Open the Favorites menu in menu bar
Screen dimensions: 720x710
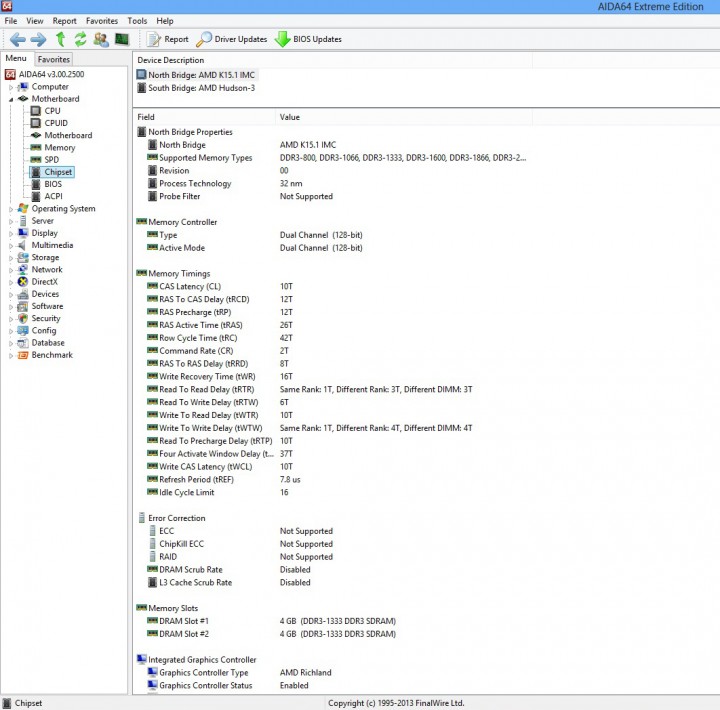click(102, 21)
